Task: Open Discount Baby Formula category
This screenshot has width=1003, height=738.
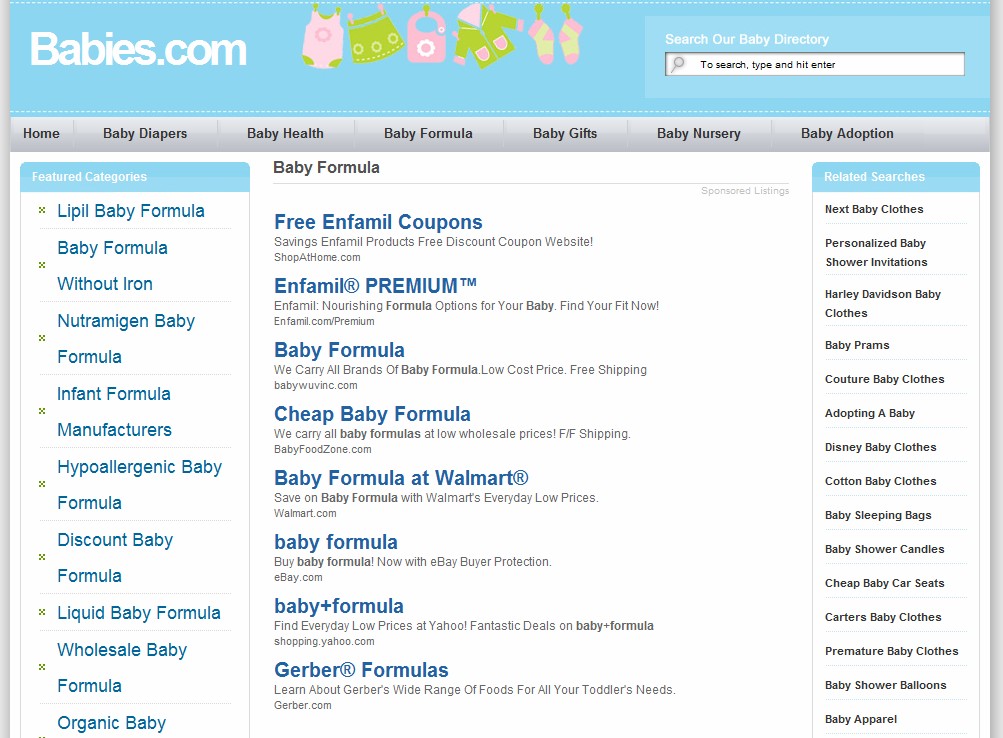Action: point(115,557)
